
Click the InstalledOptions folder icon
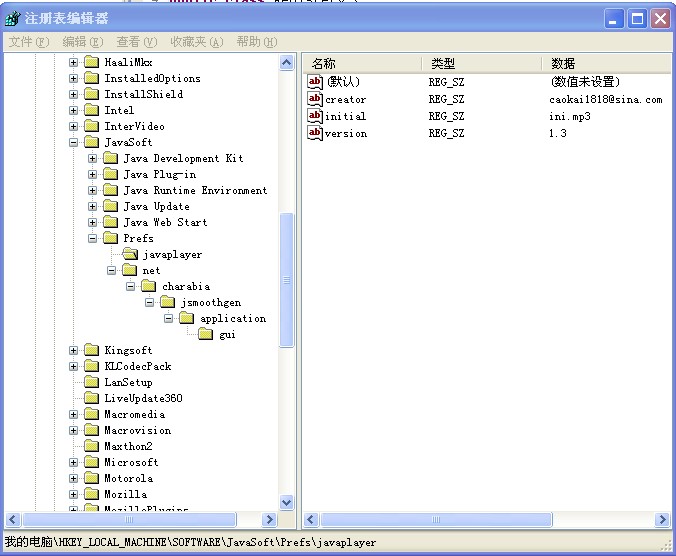click(x=91, y=78)
